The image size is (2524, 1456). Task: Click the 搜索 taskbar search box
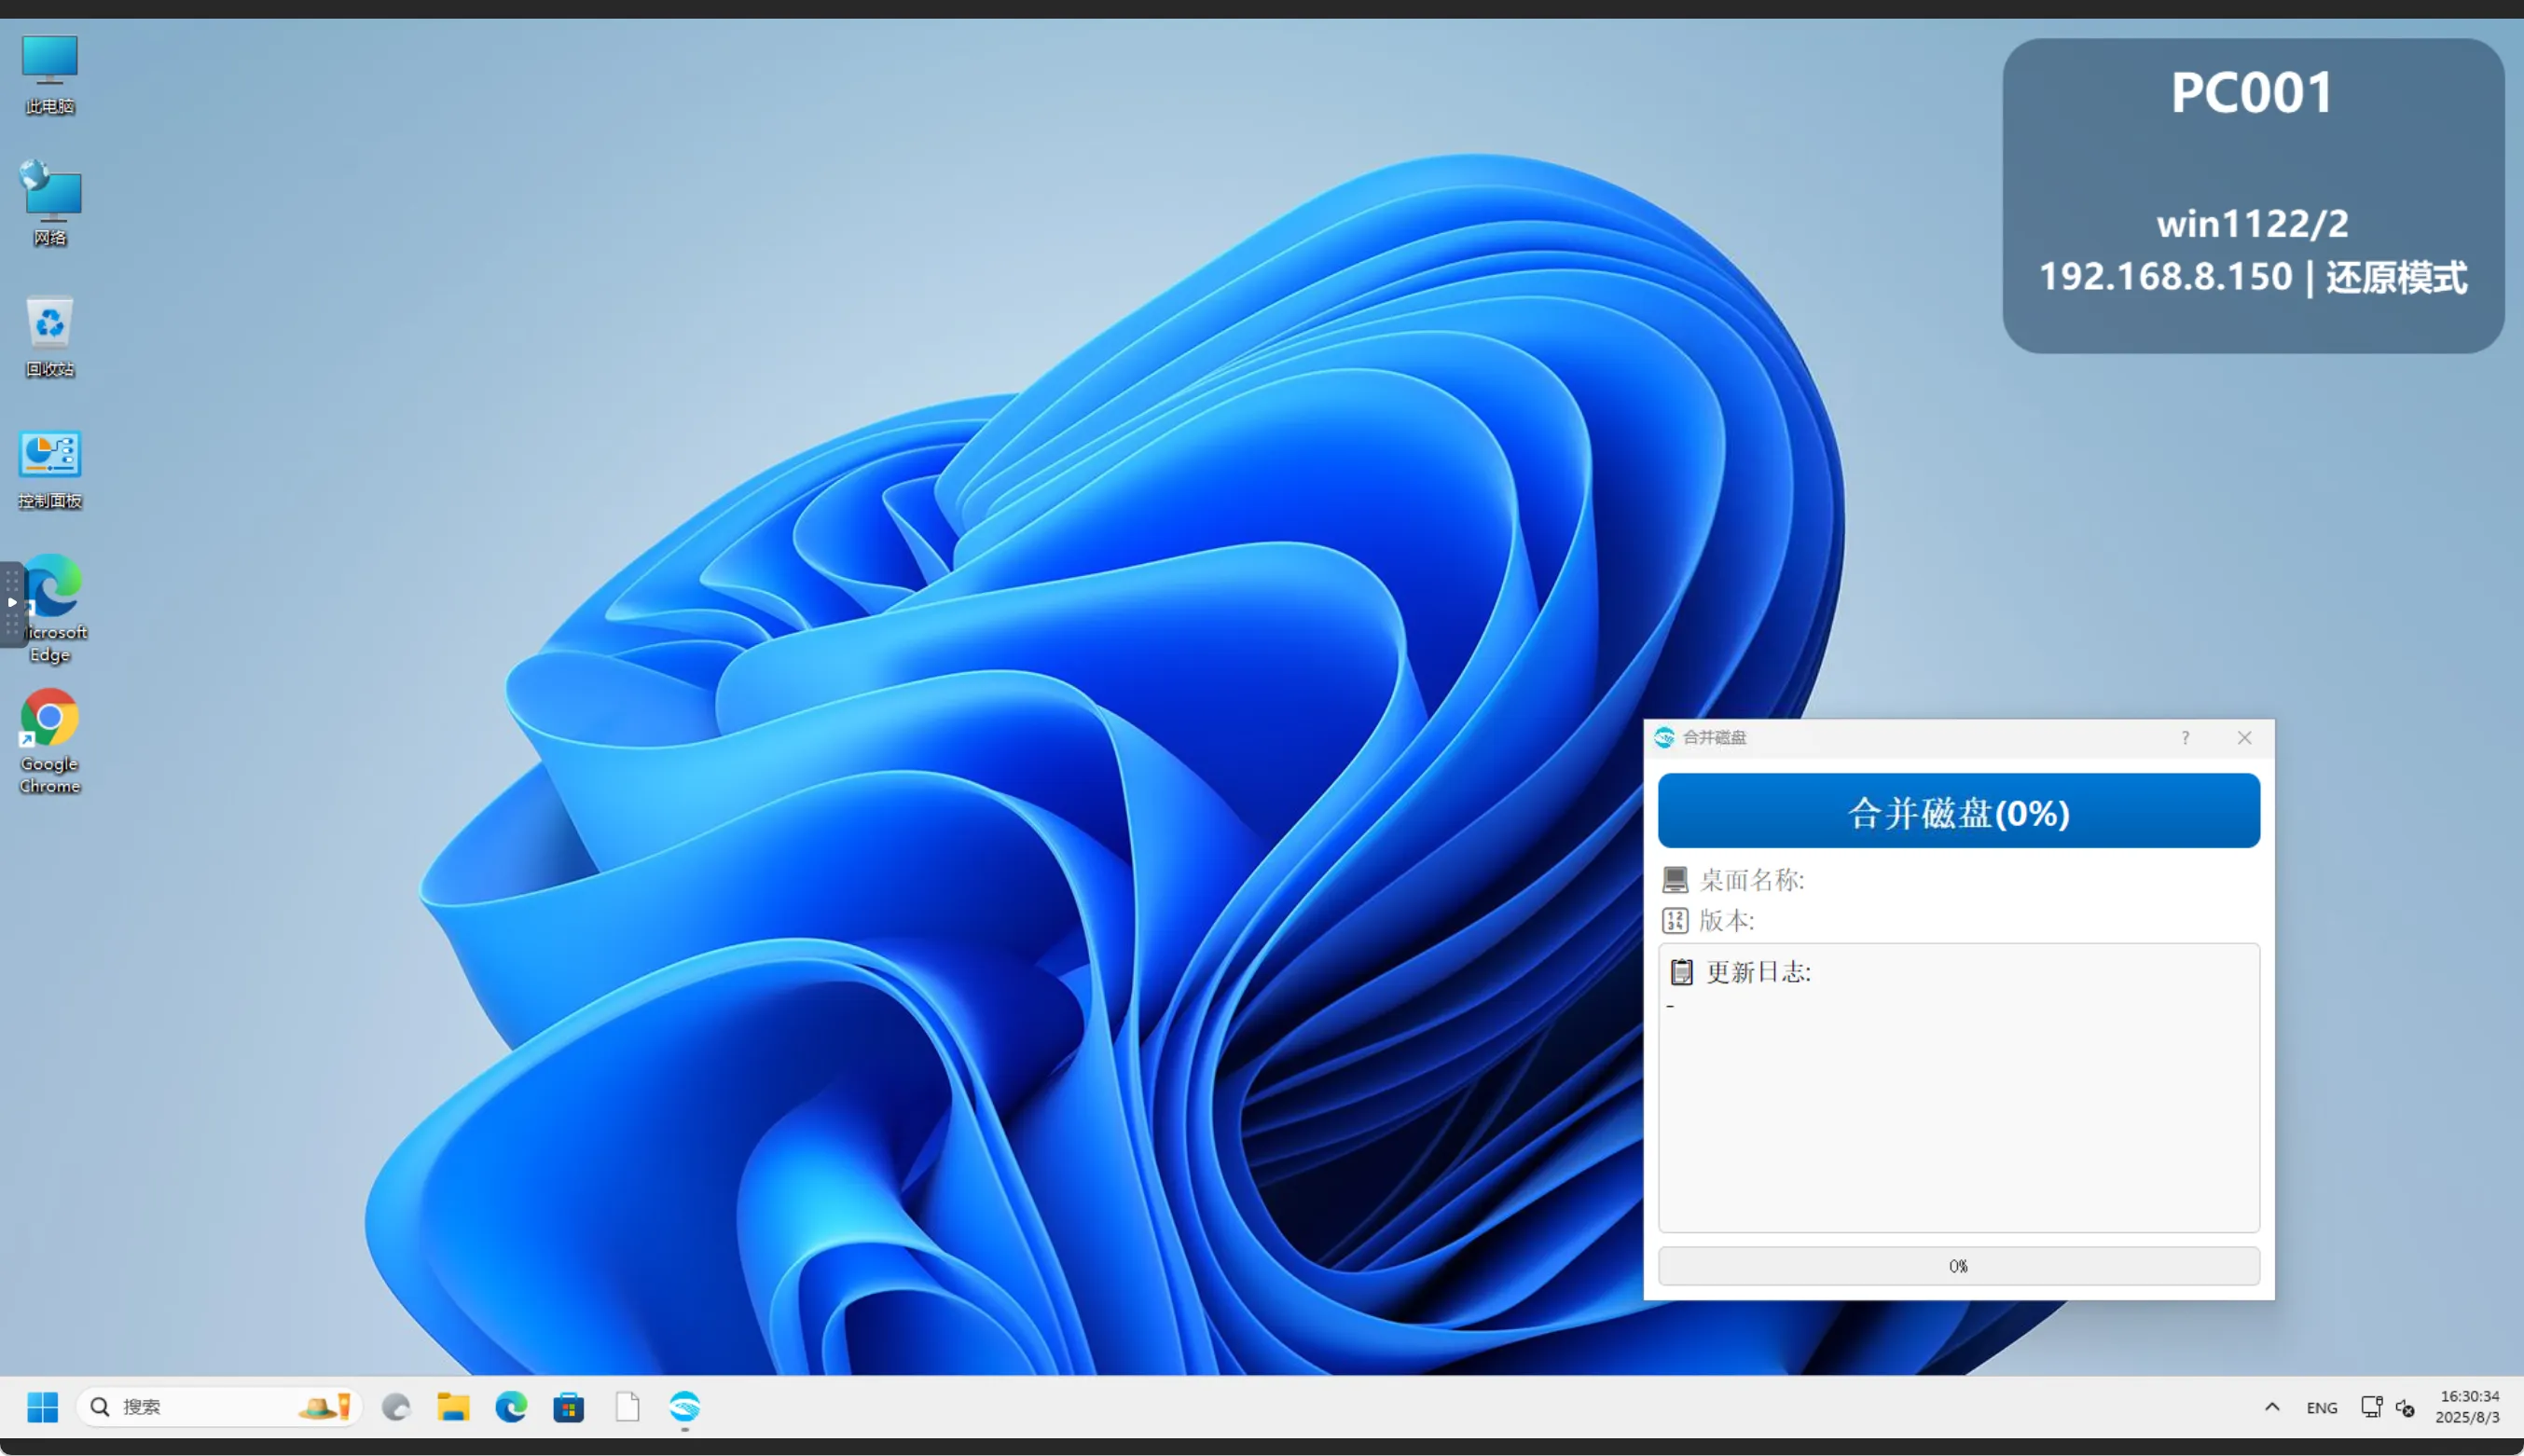(x=219, y=1407)
